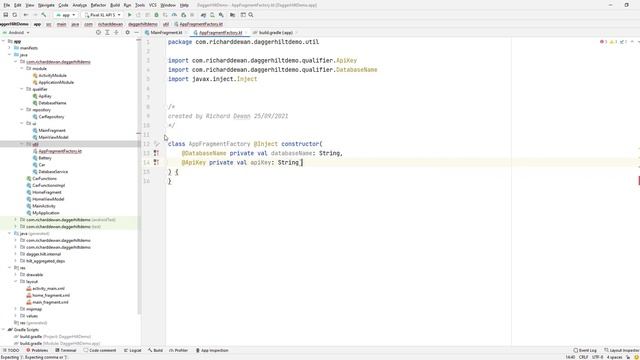640x360 pixels.
Task: Click the 4 spaces indent setting
Action: coord(614,357)
